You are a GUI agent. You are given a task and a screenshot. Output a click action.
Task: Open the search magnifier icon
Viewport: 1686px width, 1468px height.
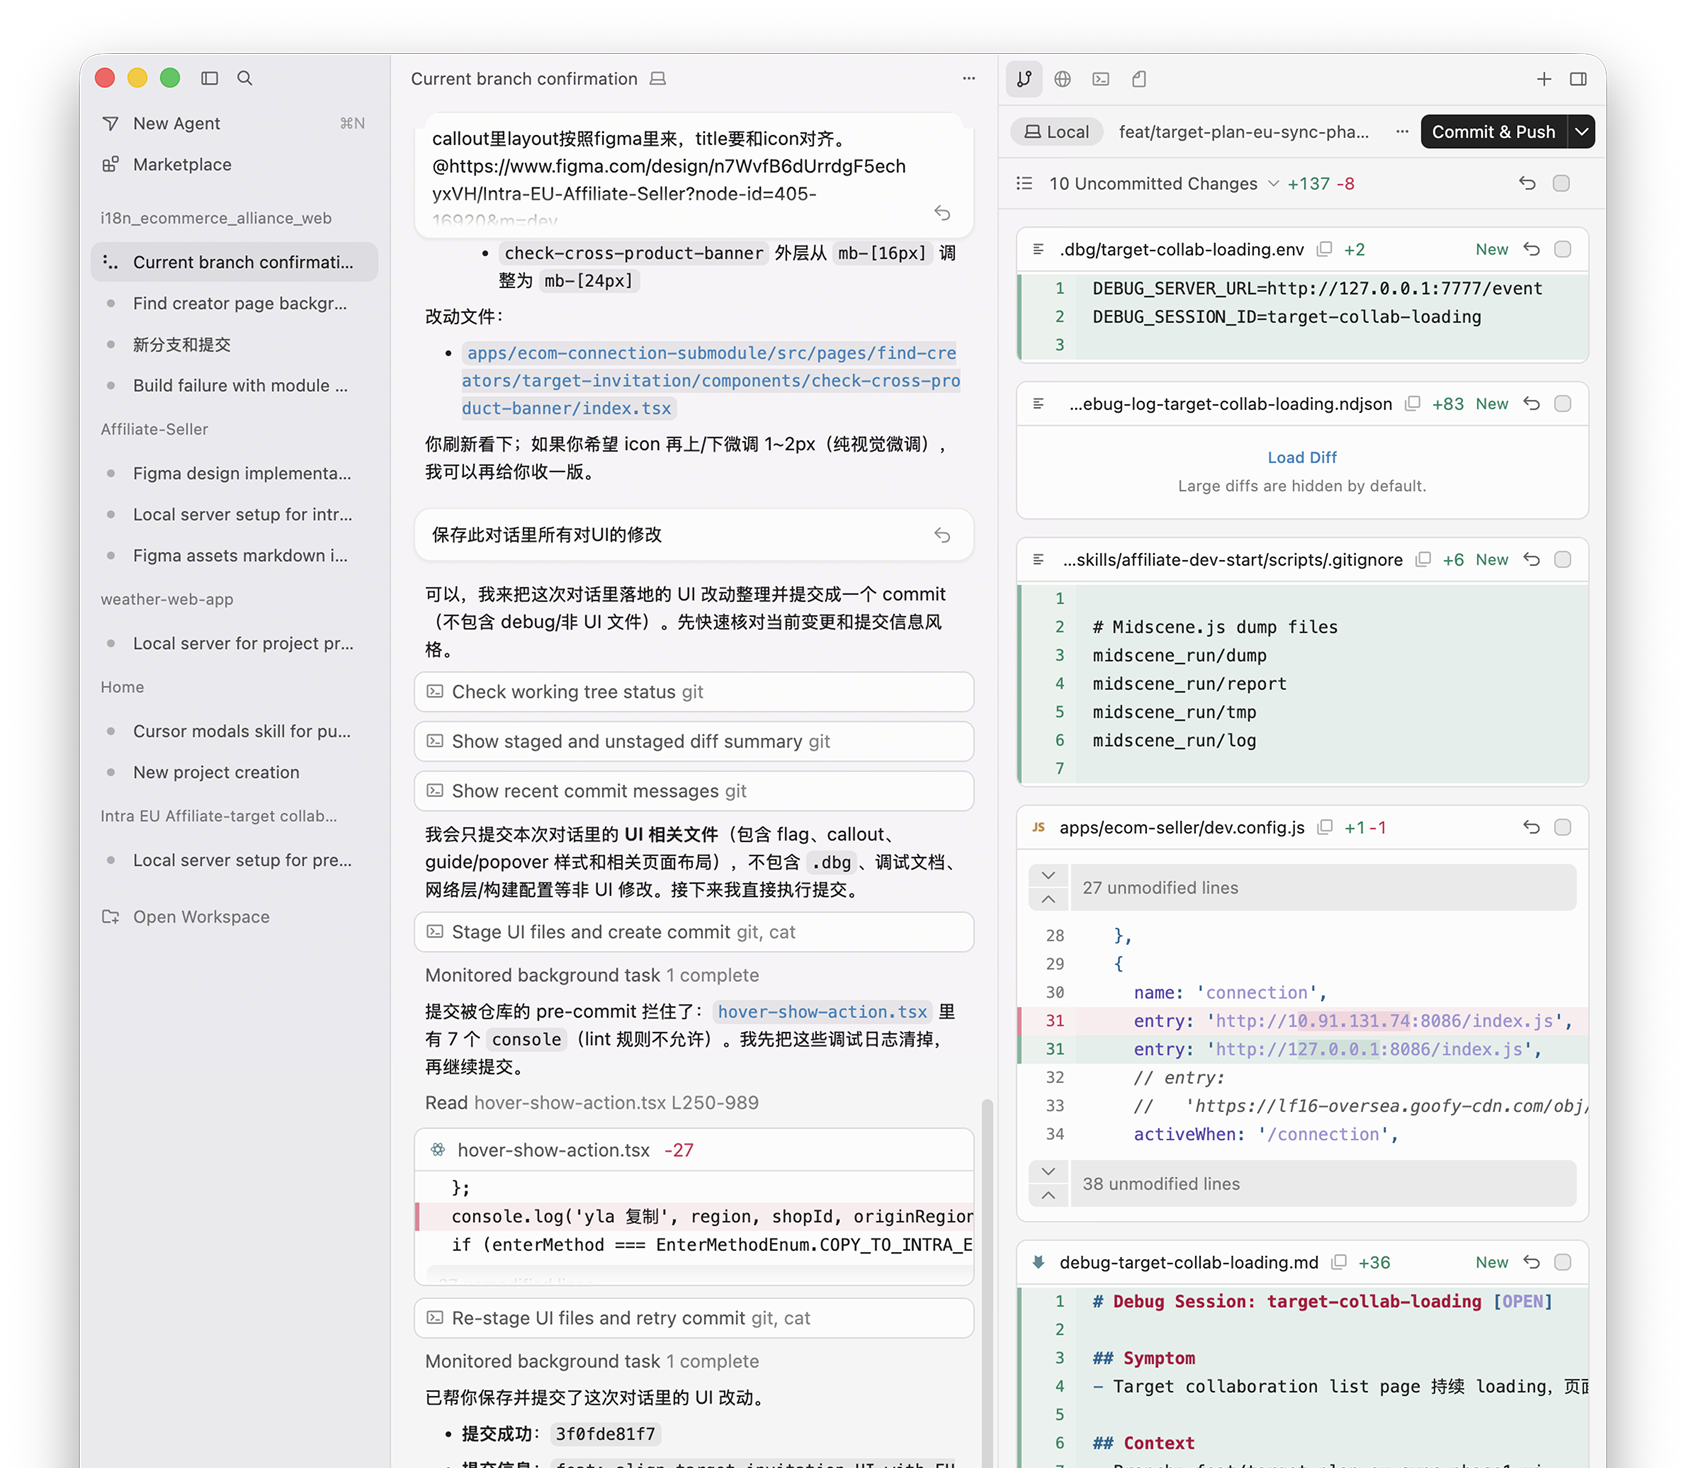[x=245, y=78]
